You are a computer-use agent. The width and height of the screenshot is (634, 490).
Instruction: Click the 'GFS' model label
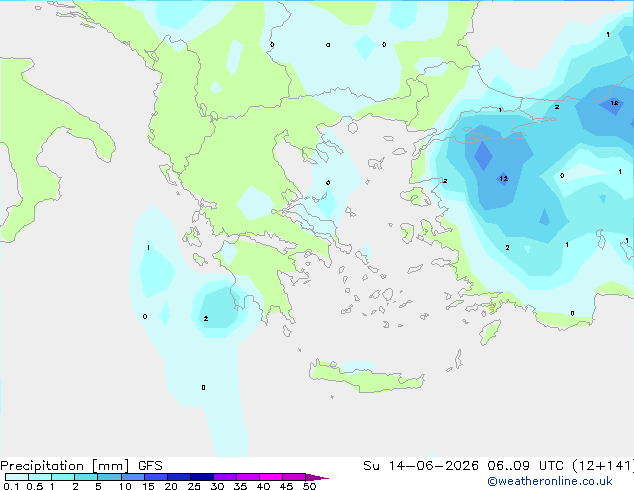[150, 466]
